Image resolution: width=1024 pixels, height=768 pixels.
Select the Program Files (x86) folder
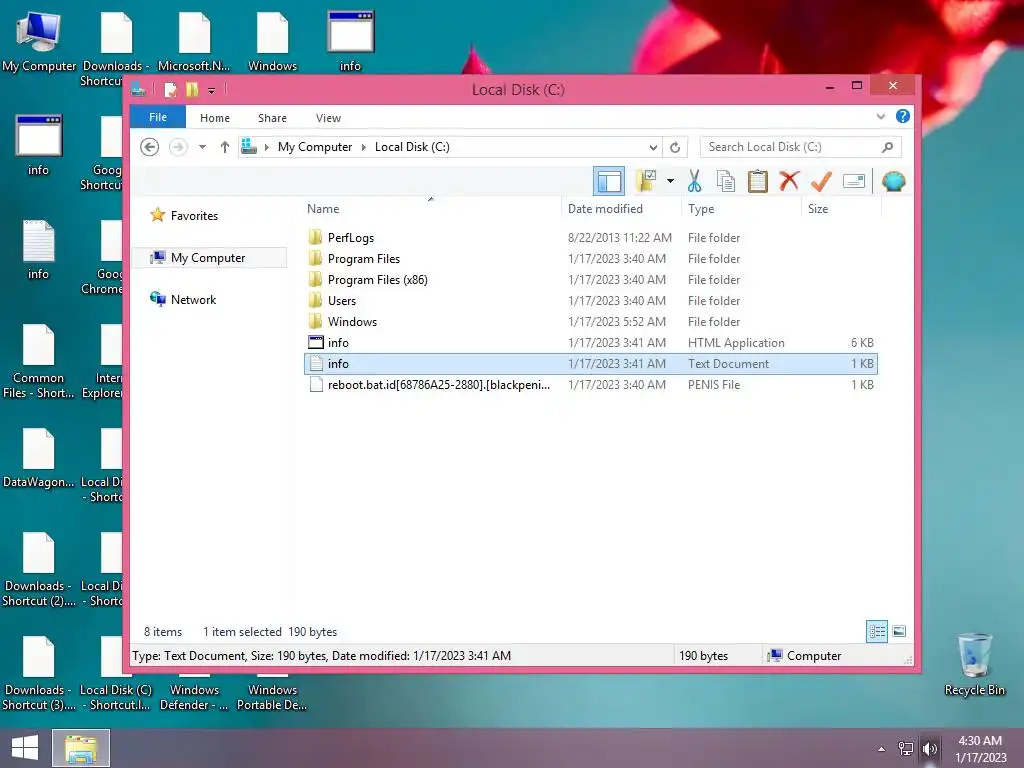click(x=590, y=280)
